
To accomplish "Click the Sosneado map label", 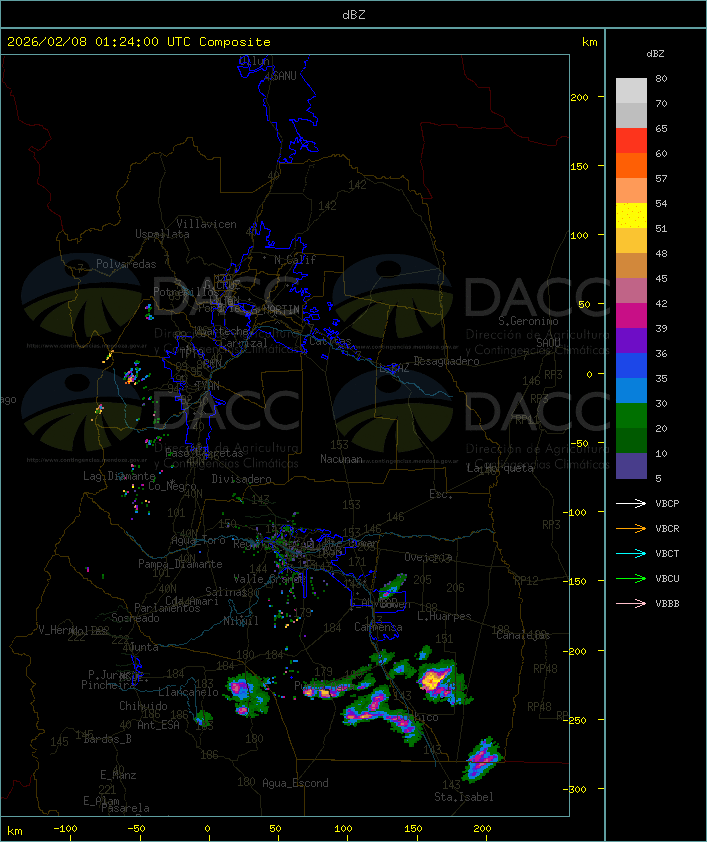I will [135, 618].
